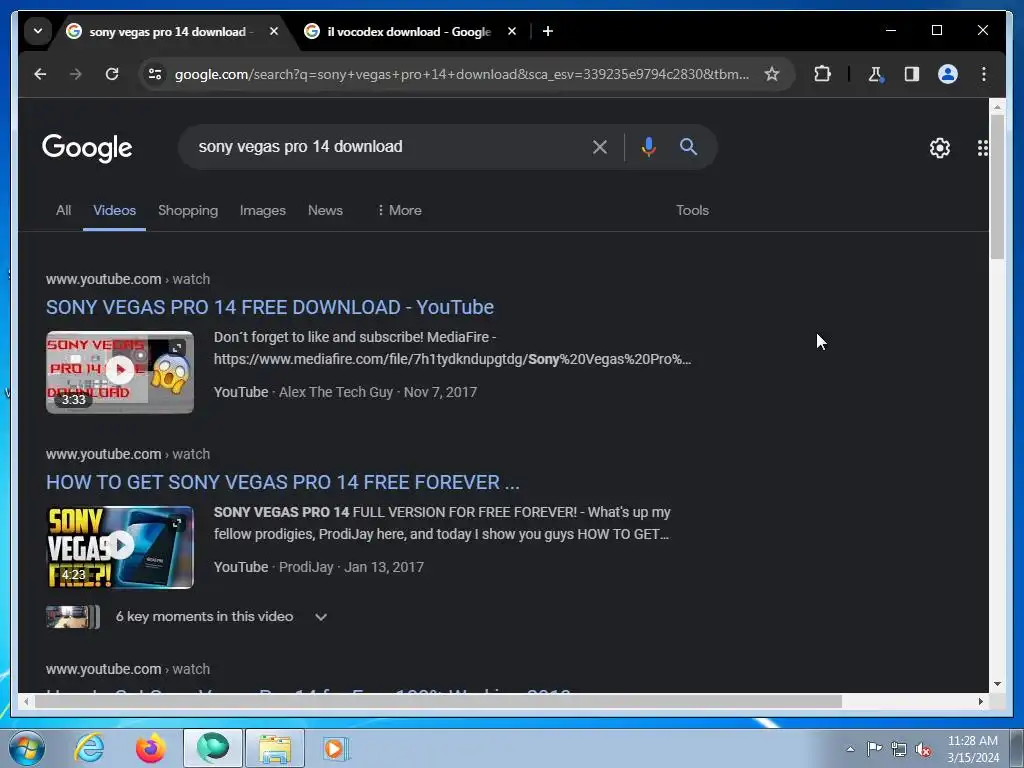
Task: Submit search with magnifier icon
Action: [688, 147]
